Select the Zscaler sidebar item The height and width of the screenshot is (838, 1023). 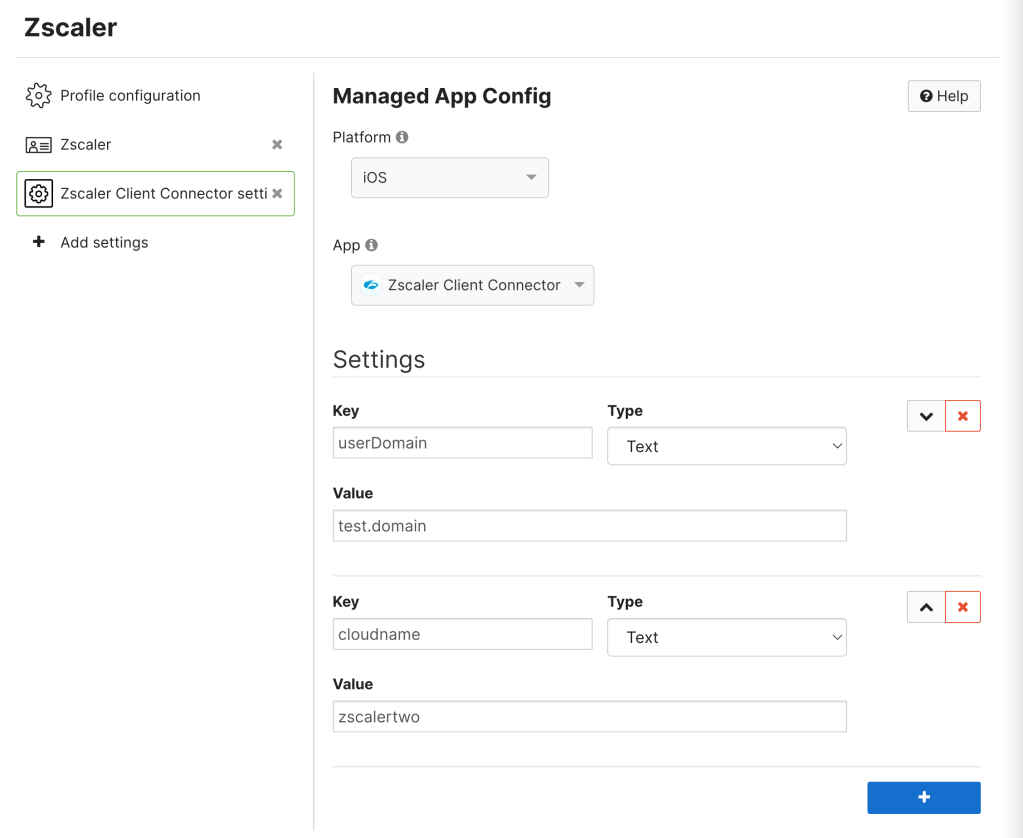point(86,145)
